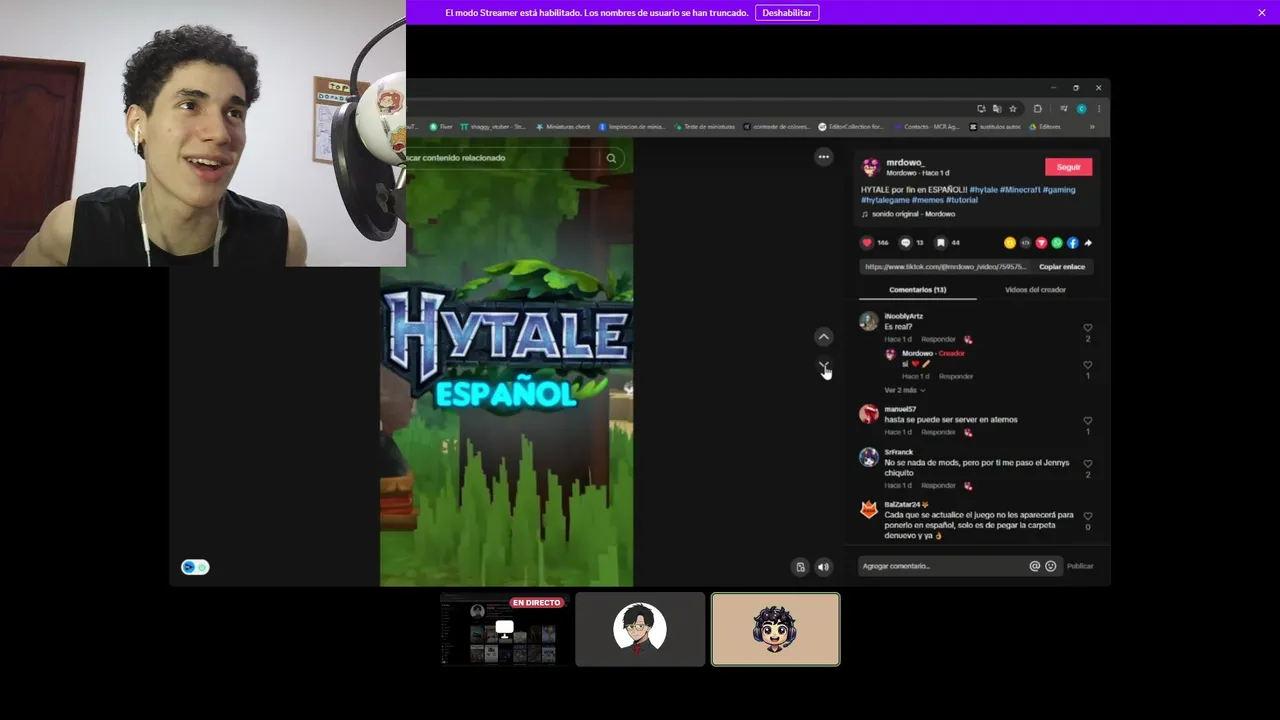Click the Hytale Español video player

pos(506,362)
